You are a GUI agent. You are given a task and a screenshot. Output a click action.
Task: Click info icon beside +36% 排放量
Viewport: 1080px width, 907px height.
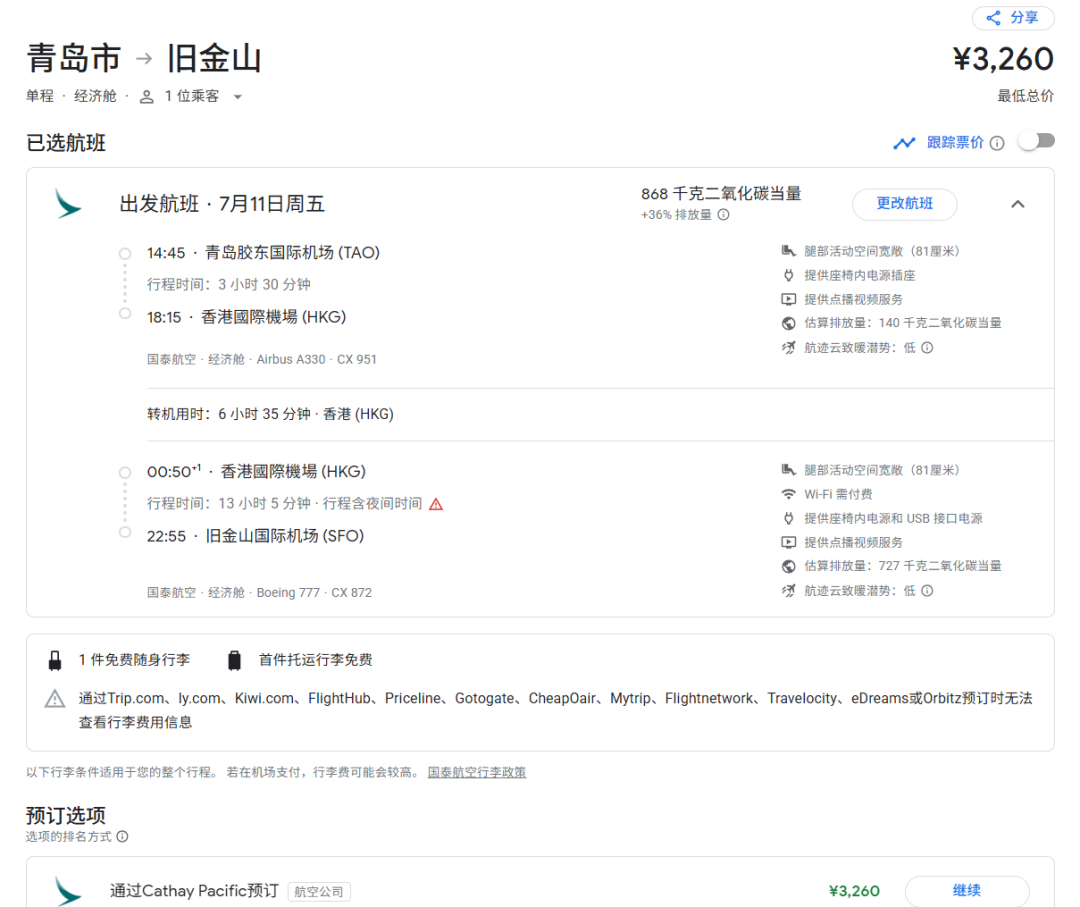(723, 215)
